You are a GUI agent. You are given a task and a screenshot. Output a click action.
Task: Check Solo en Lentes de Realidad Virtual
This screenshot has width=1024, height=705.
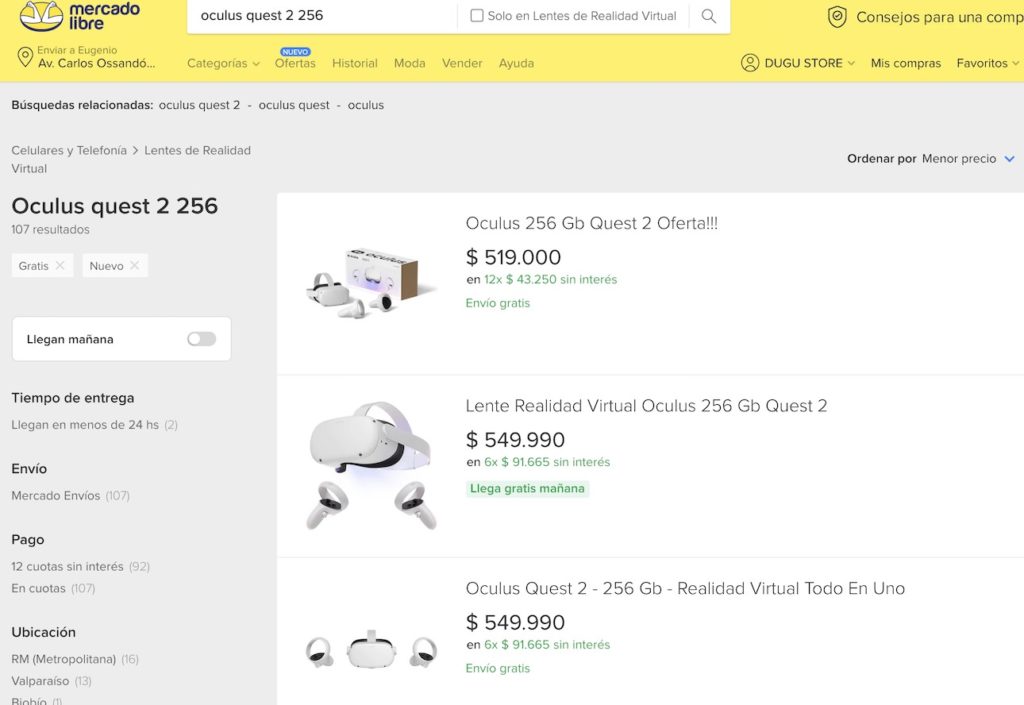click(477, 16)
